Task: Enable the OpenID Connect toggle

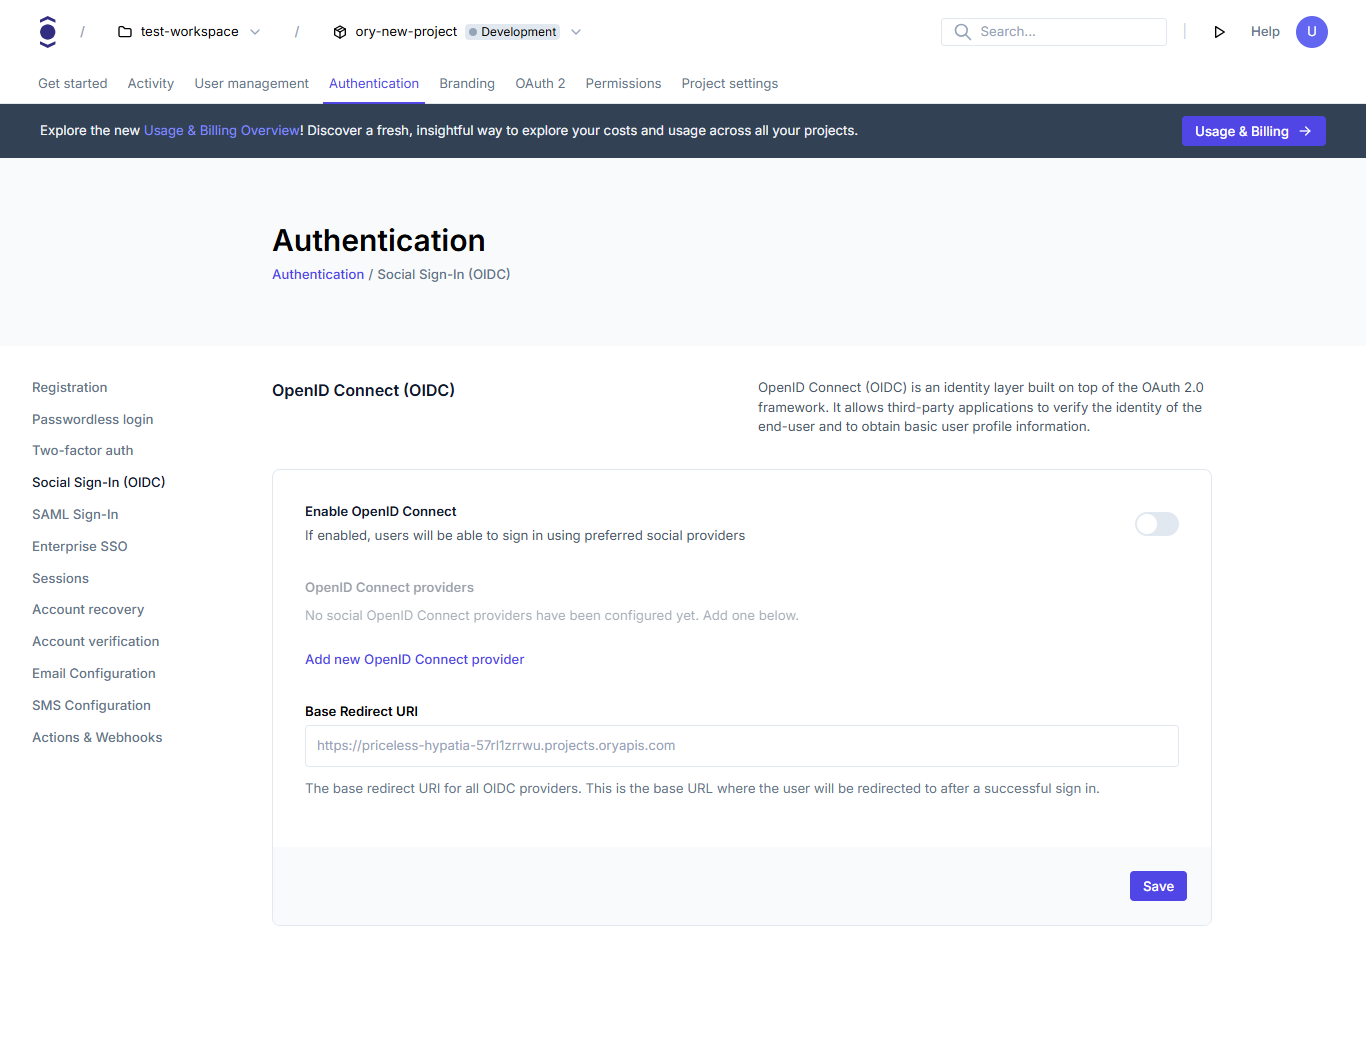Action: [1156, 523]
